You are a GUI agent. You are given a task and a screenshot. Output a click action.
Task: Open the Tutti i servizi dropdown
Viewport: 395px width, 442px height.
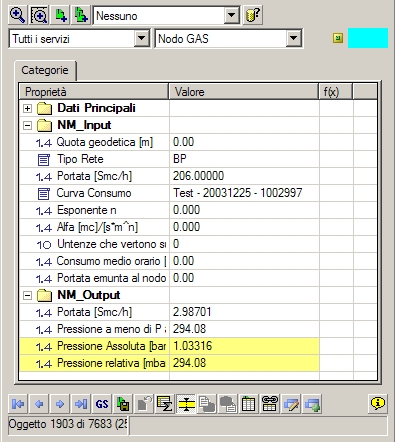tap(141, 38)
